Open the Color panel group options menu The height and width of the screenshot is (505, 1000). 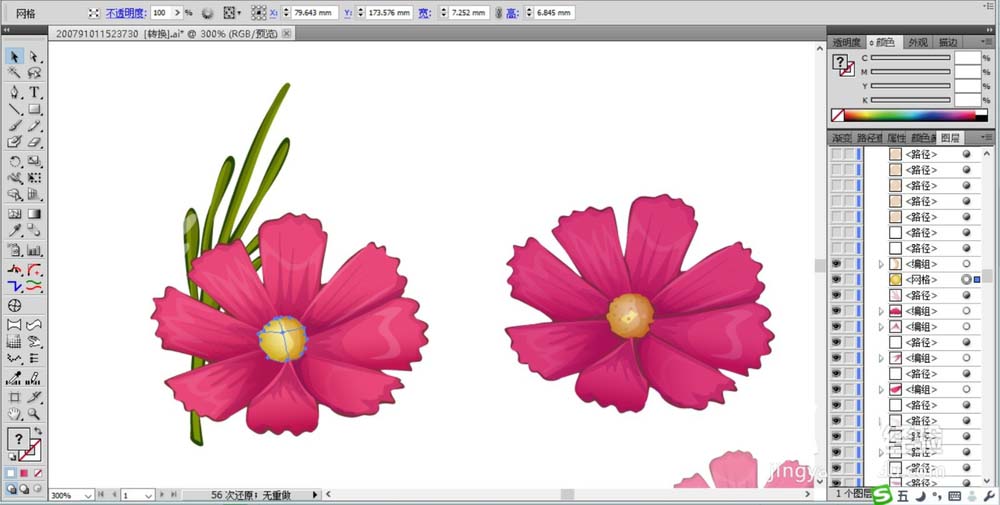coord(987,42)
